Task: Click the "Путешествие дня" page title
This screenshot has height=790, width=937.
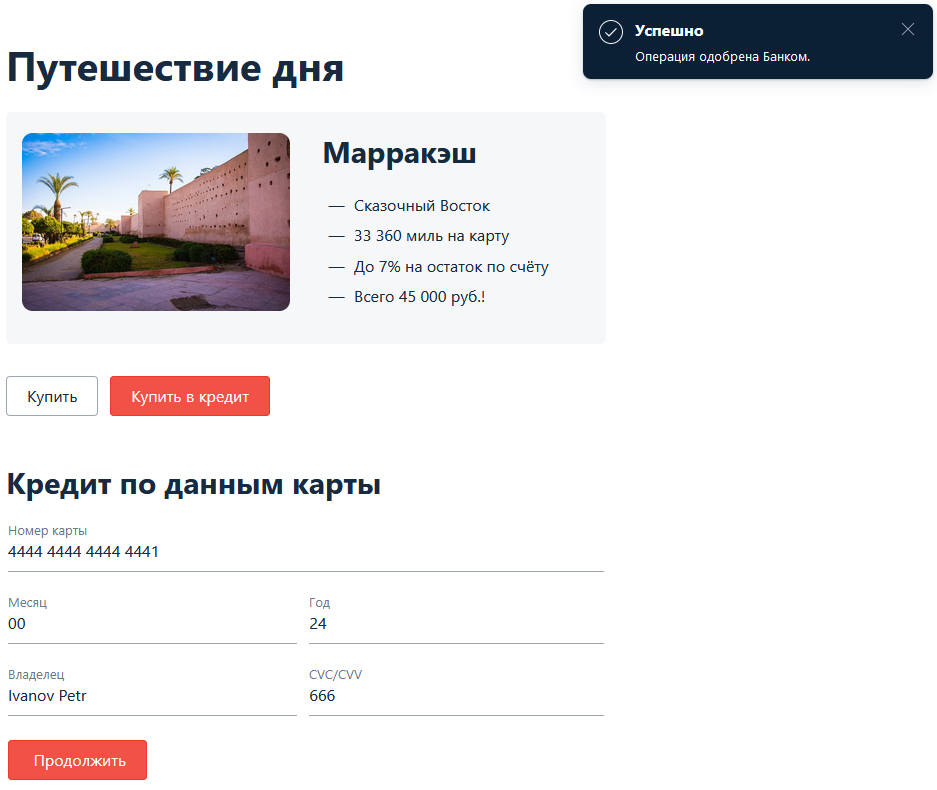Action: pyautogui.click(x=175, y=68)
